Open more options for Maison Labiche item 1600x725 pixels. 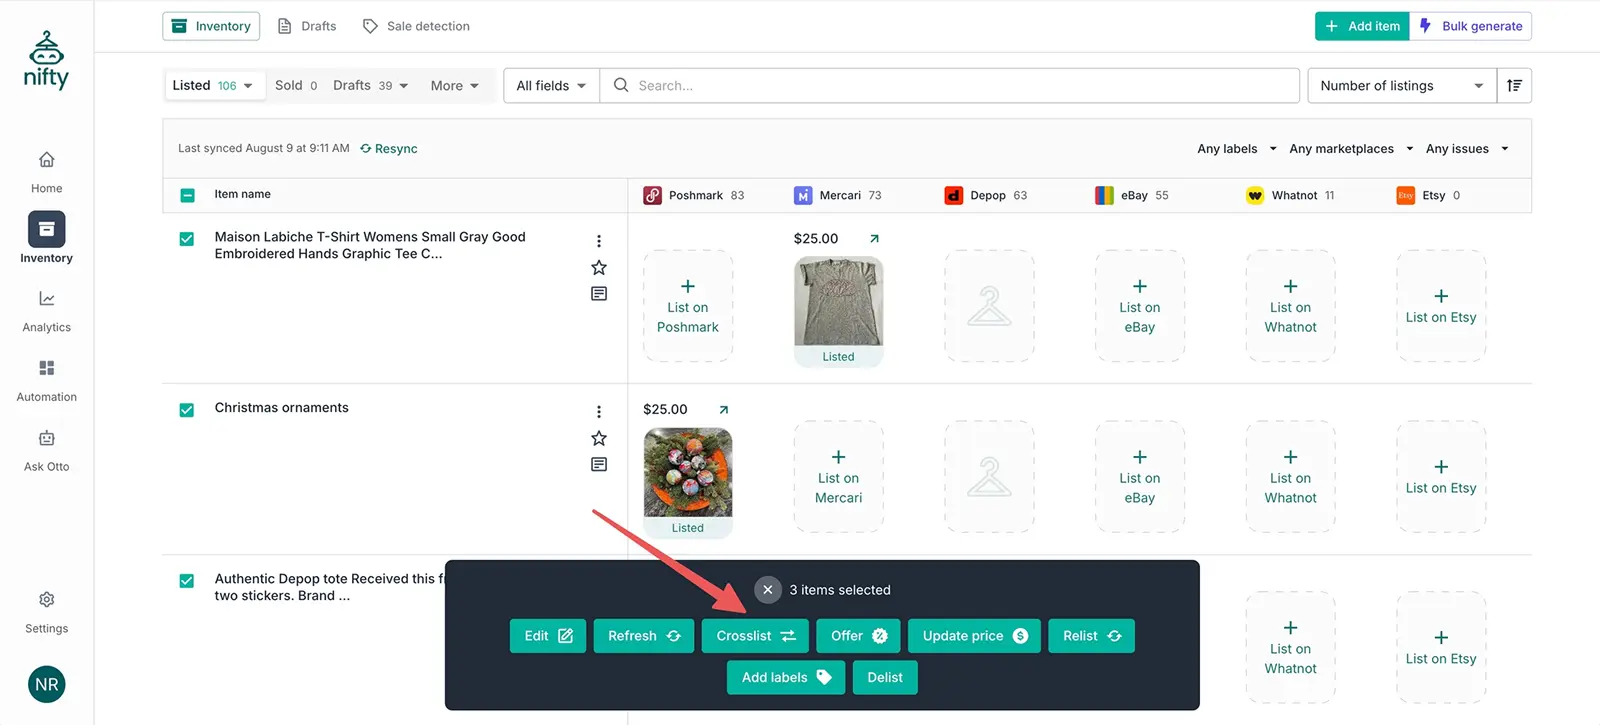coord(599,241)
